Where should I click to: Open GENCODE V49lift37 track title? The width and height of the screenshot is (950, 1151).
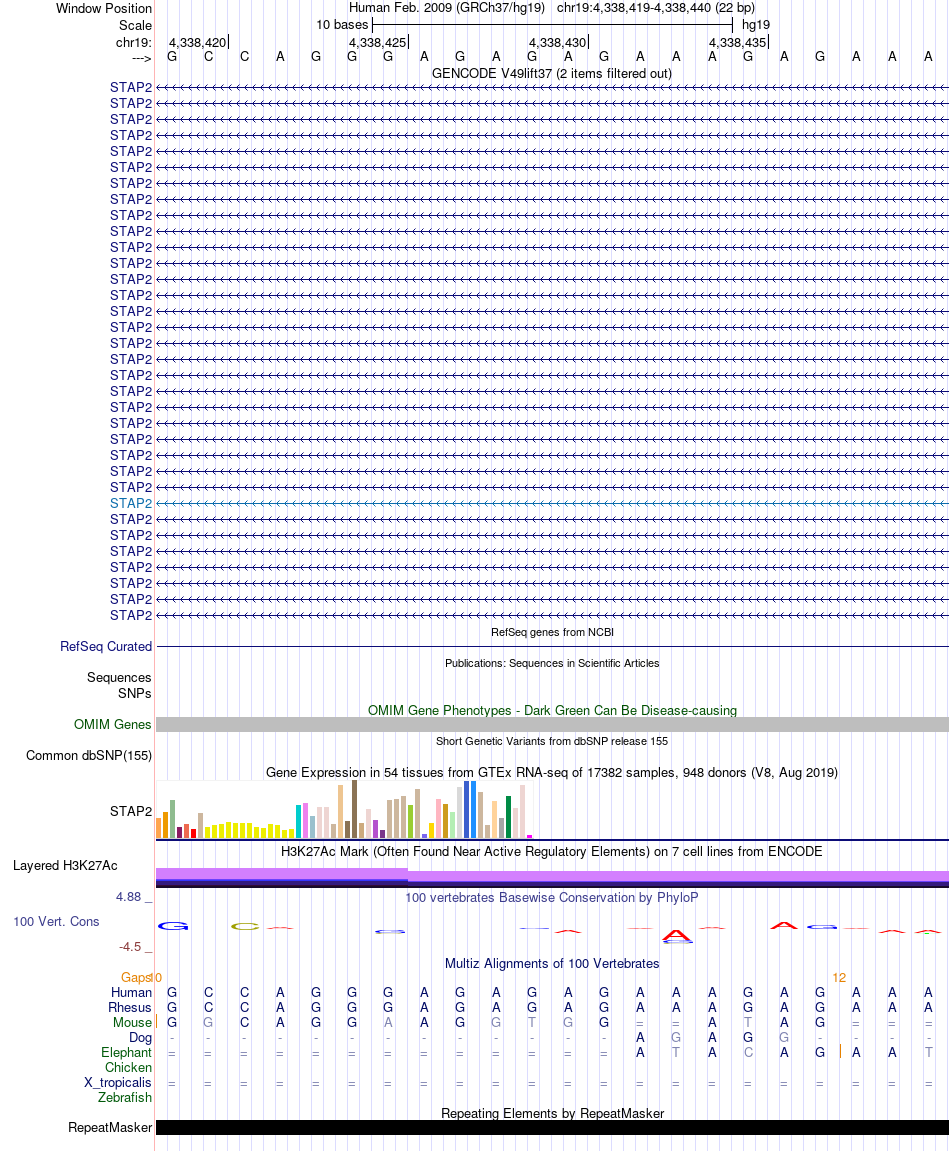click(551, 73)
